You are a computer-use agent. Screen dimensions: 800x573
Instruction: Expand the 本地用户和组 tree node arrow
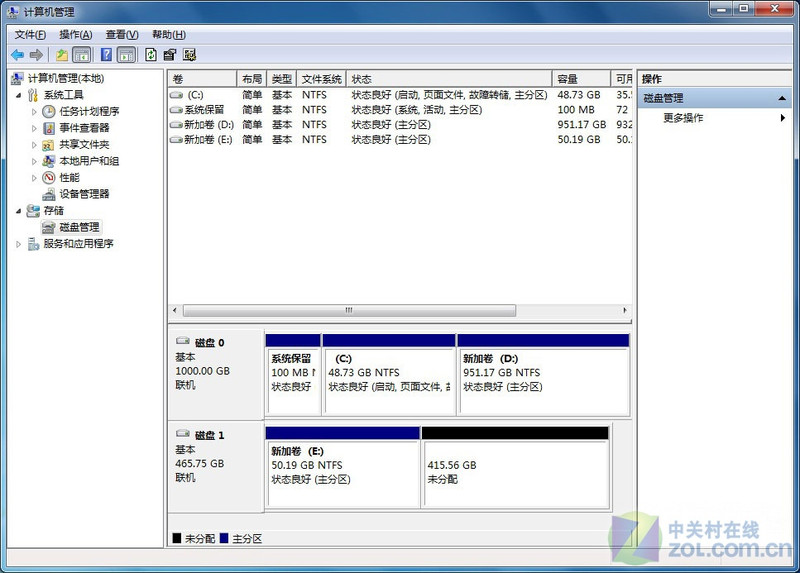[34, 162]
